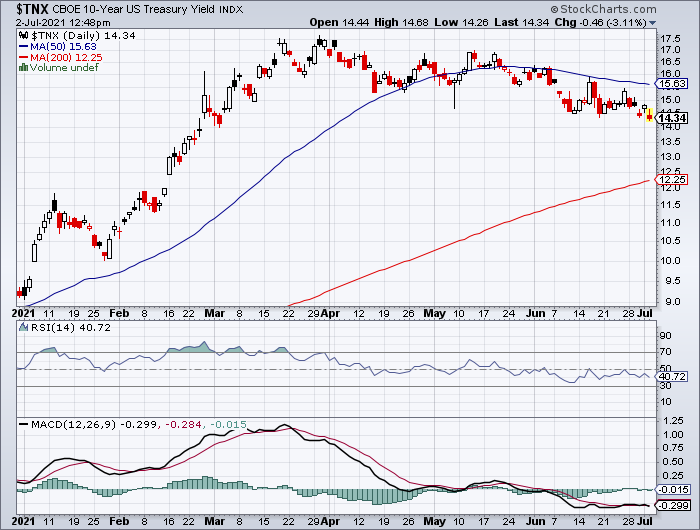This screenshot has width=700, height=530.
Task: Click the Mar label under the MACD panel
Action: pos(214,521)
